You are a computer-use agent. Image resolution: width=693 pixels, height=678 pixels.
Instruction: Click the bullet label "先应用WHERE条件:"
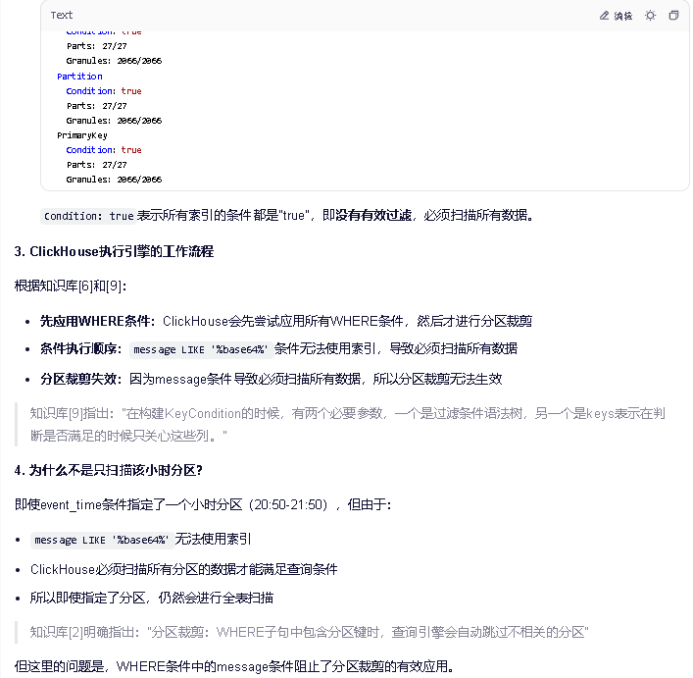(x=98, y=321)
